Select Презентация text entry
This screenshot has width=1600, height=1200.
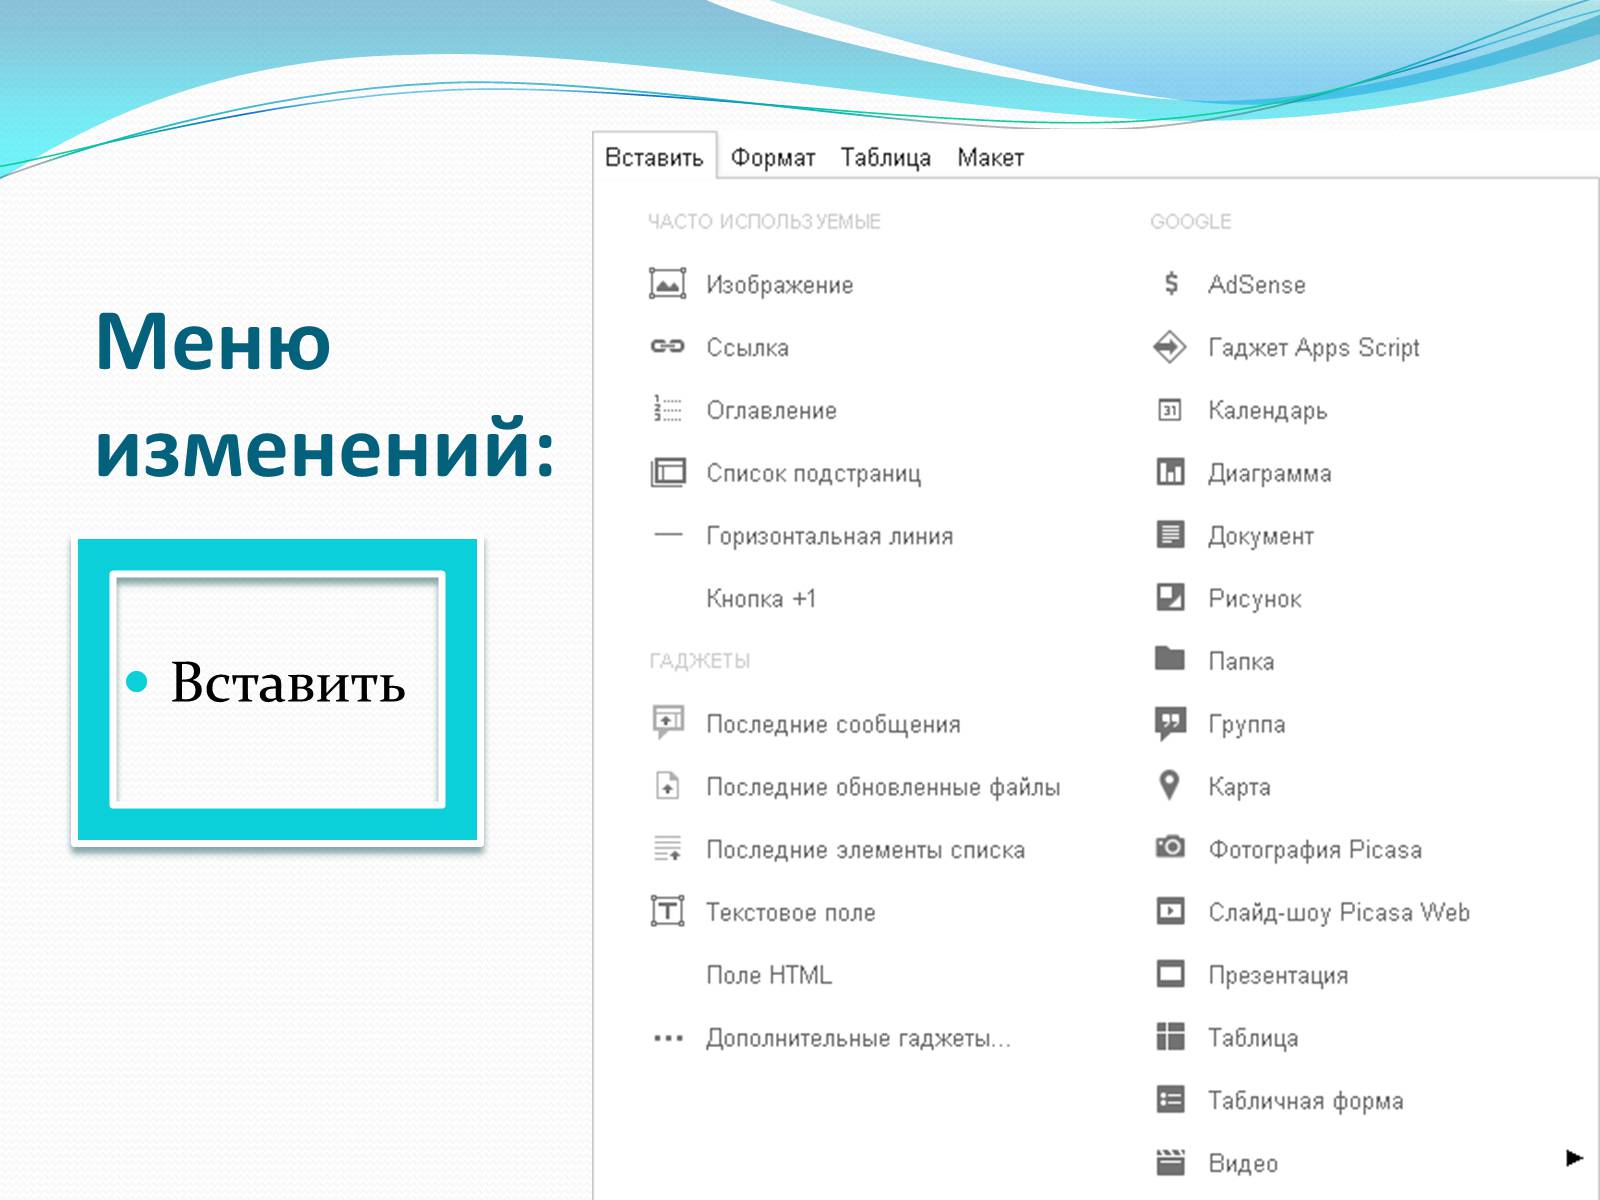coord(1278,975)
